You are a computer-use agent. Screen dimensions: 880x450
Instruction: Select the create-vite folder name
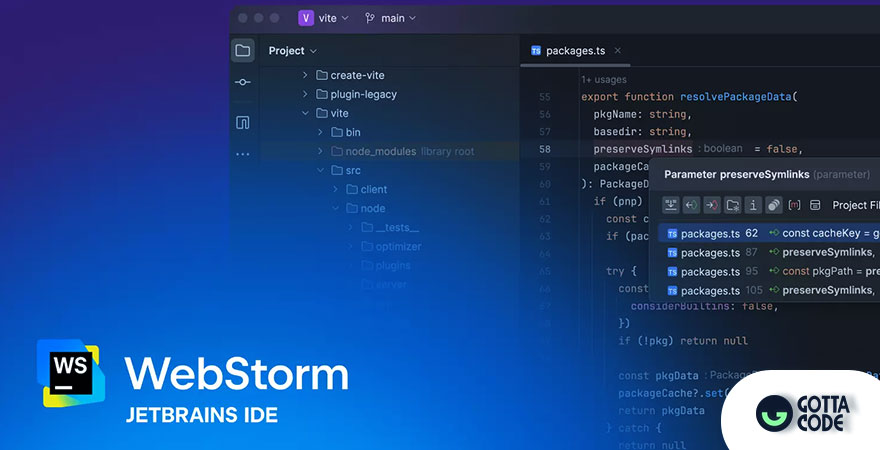point(357,75)
